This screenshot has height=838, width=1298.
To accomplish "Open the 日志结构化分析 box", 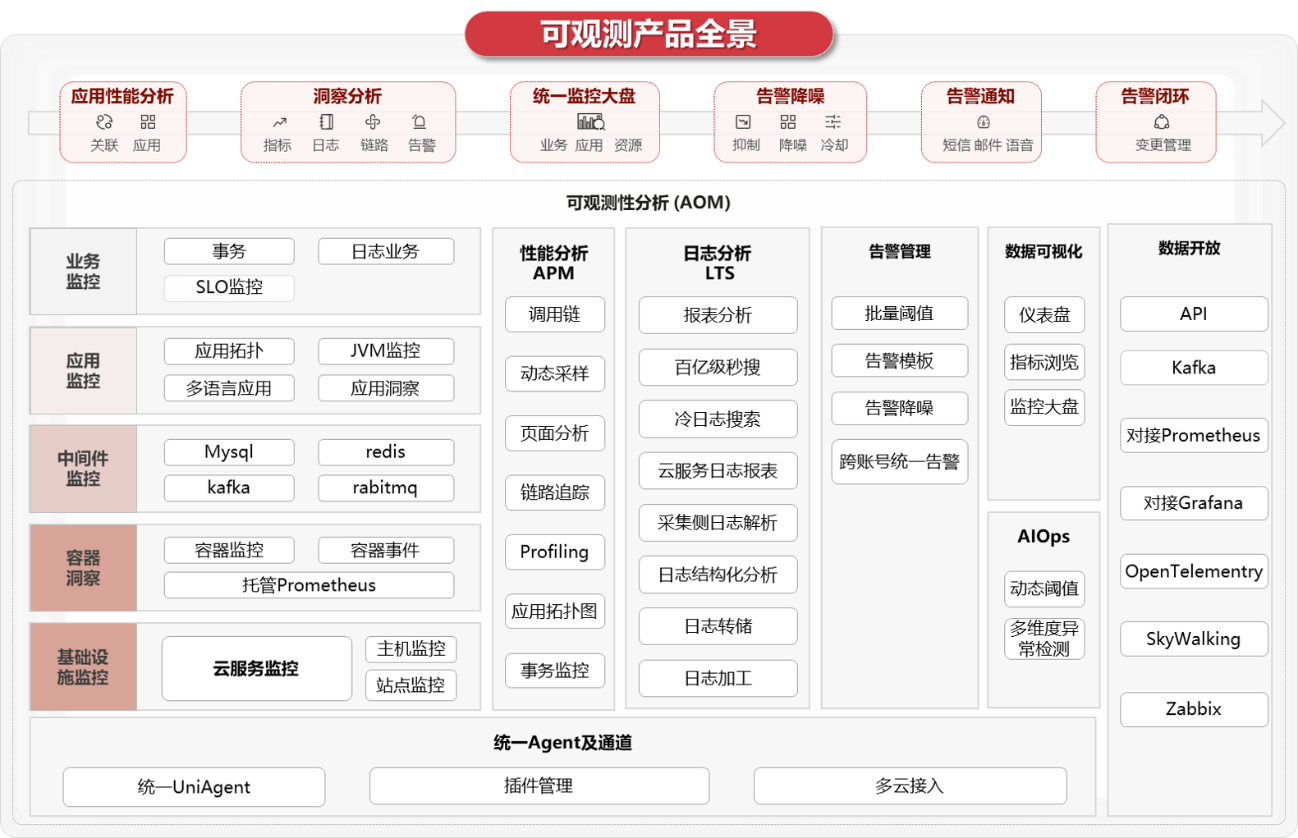I will point(719,575).
